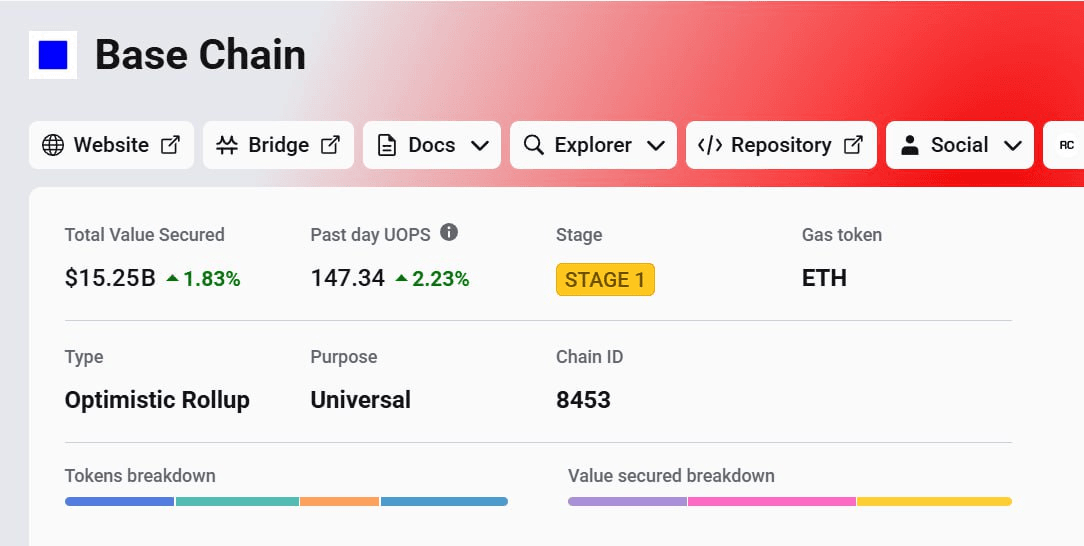The image size is (1084, 546).
Task: Click the Chain ID value 8453
Action: click(583, 400)
